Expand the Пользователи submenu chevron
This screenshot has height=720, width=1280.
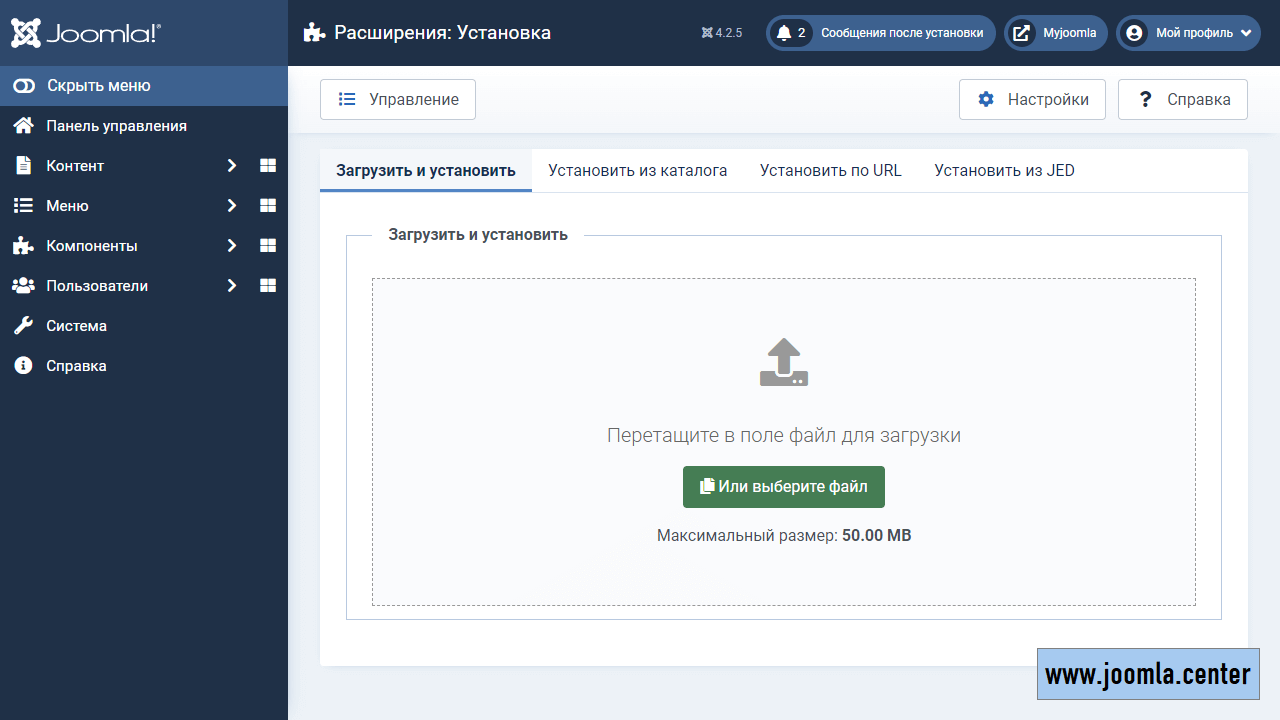[231, 286]
